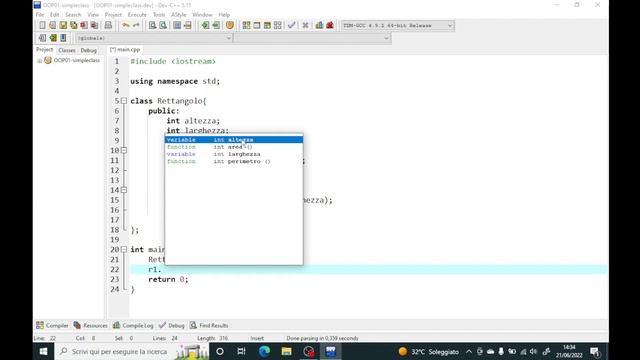This screenshot has height=360, width=640.
Task: Collapse the main function fold on line 20
Action: coord(124,249)
